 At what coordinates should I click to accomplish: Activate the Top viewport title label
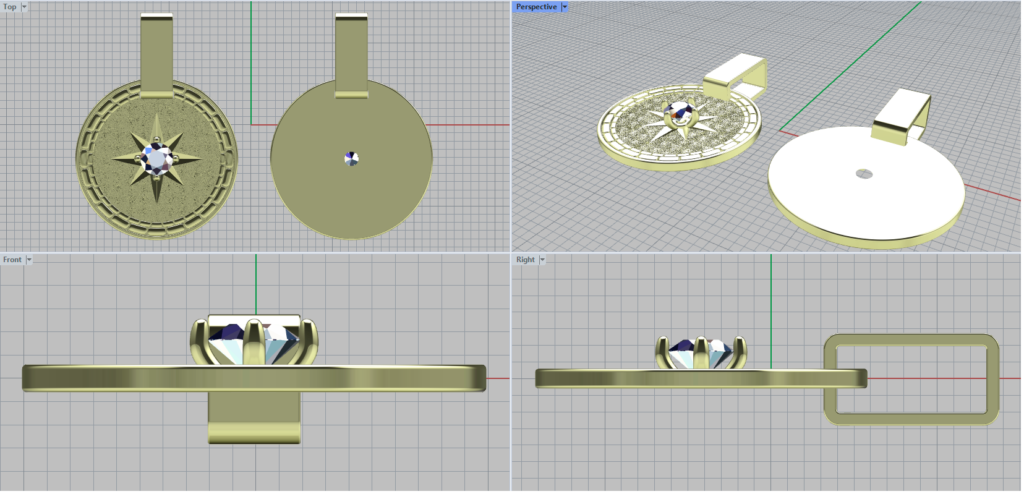pos(10,7)
